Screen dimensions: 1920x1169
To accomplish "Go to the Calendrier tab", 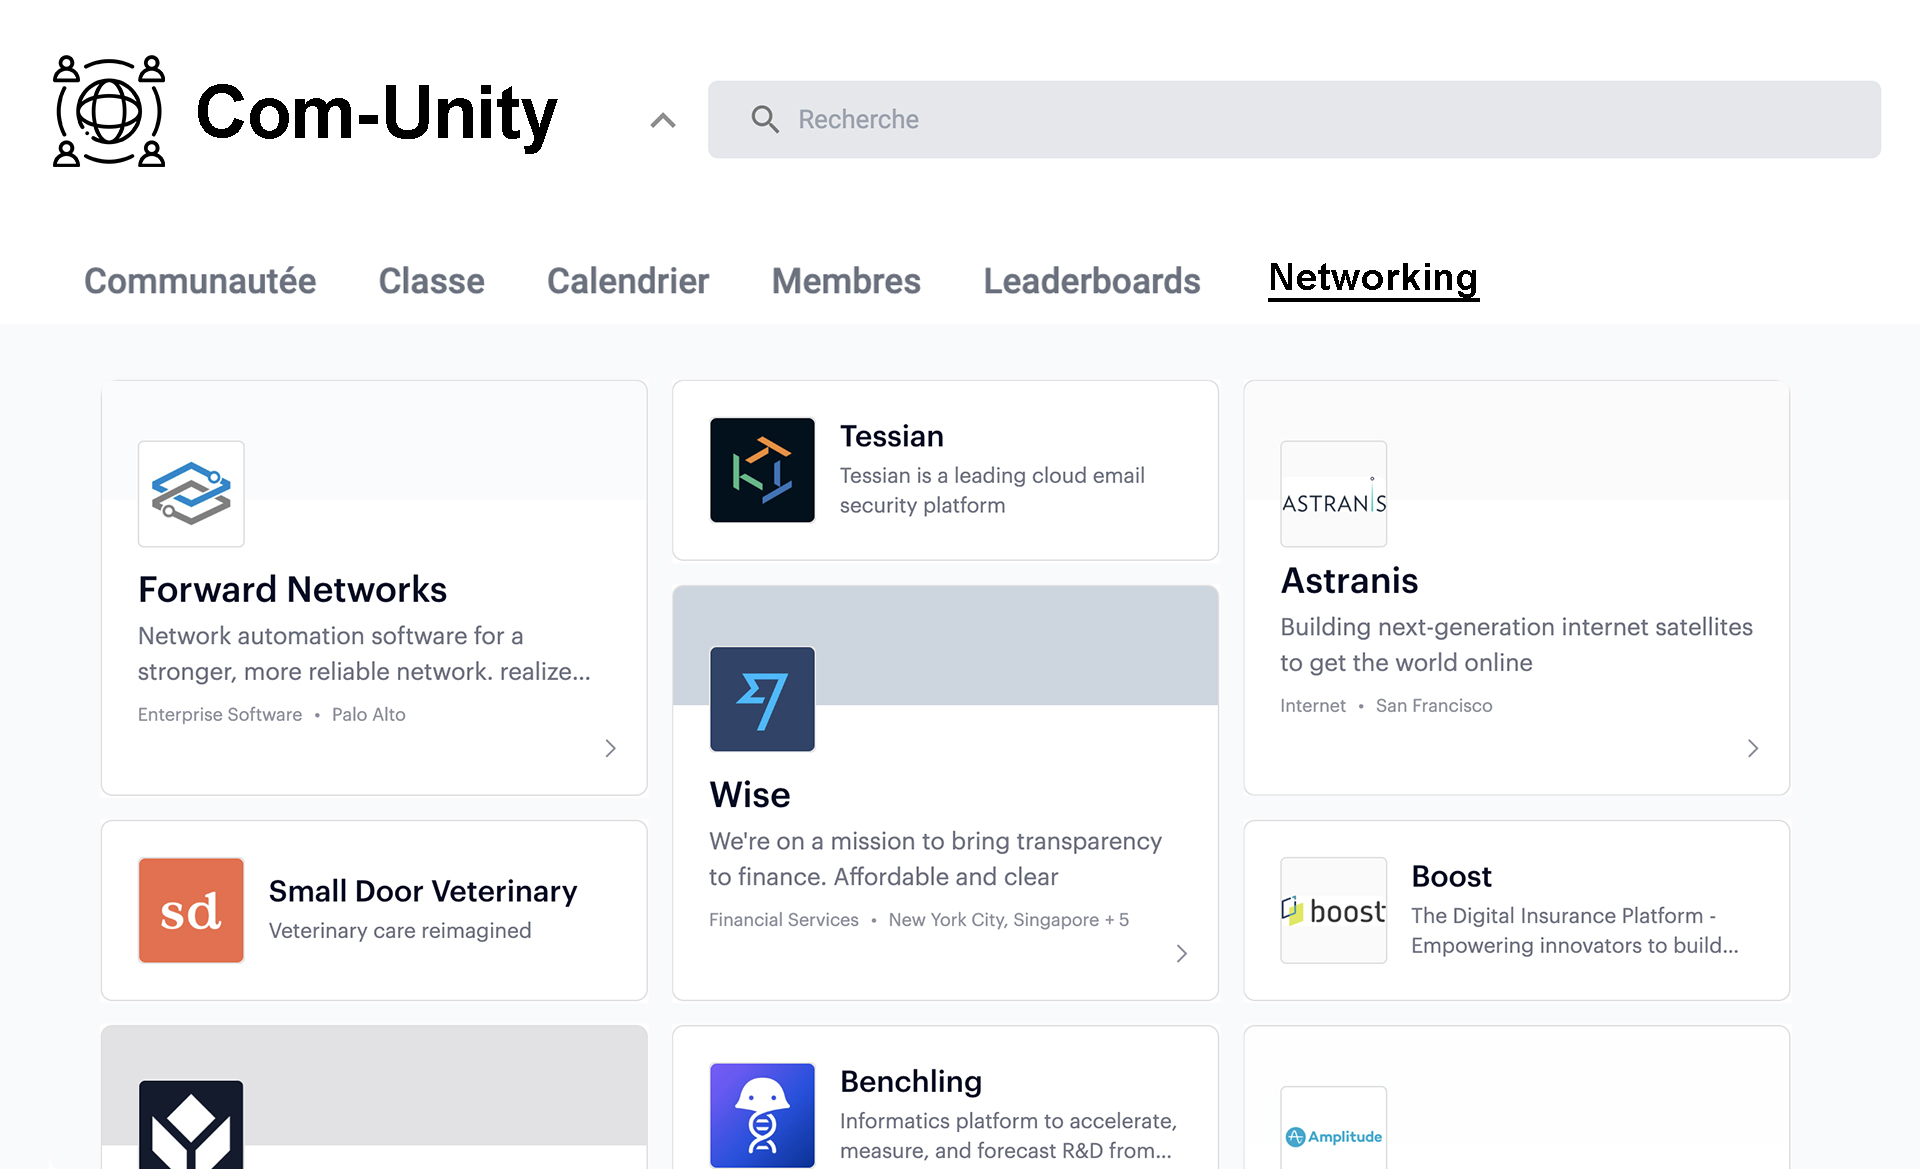I will [x=627, y=281].
